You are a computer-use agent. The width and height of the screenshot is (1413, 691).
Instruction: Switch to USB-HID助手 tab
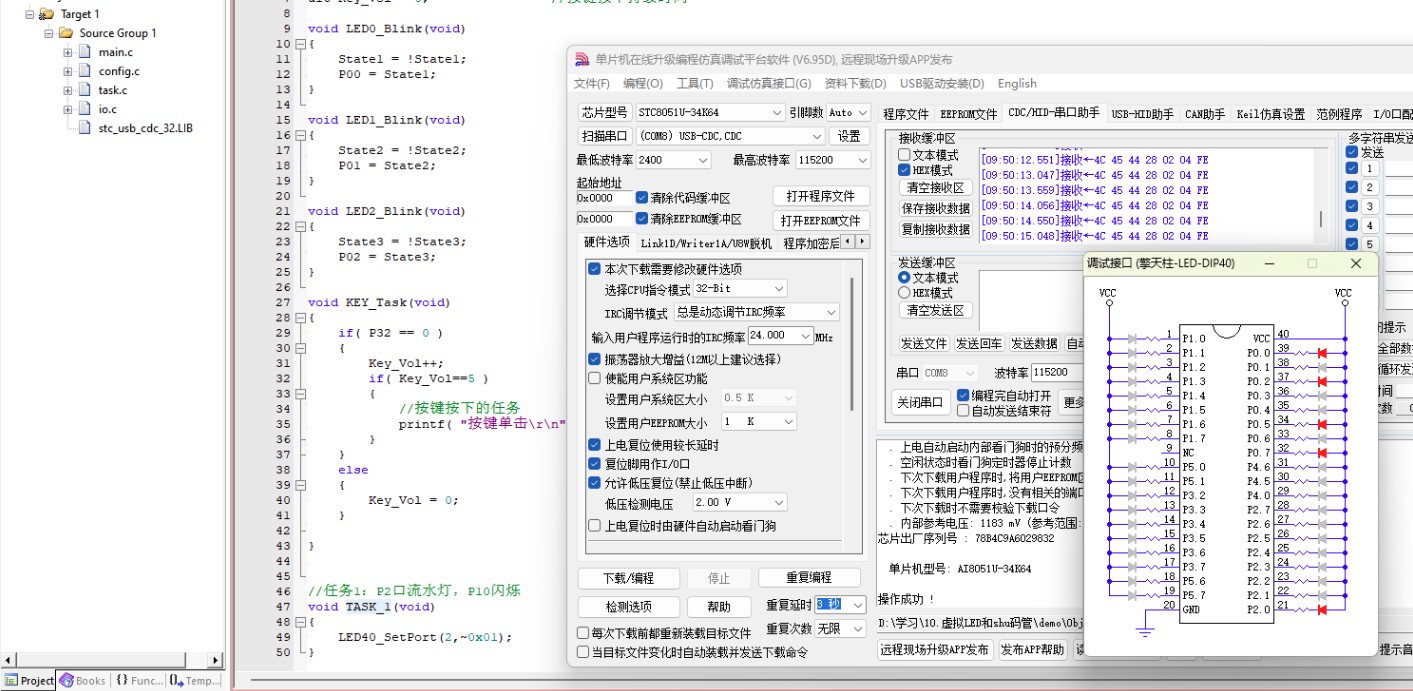(x=1142, y=114)
